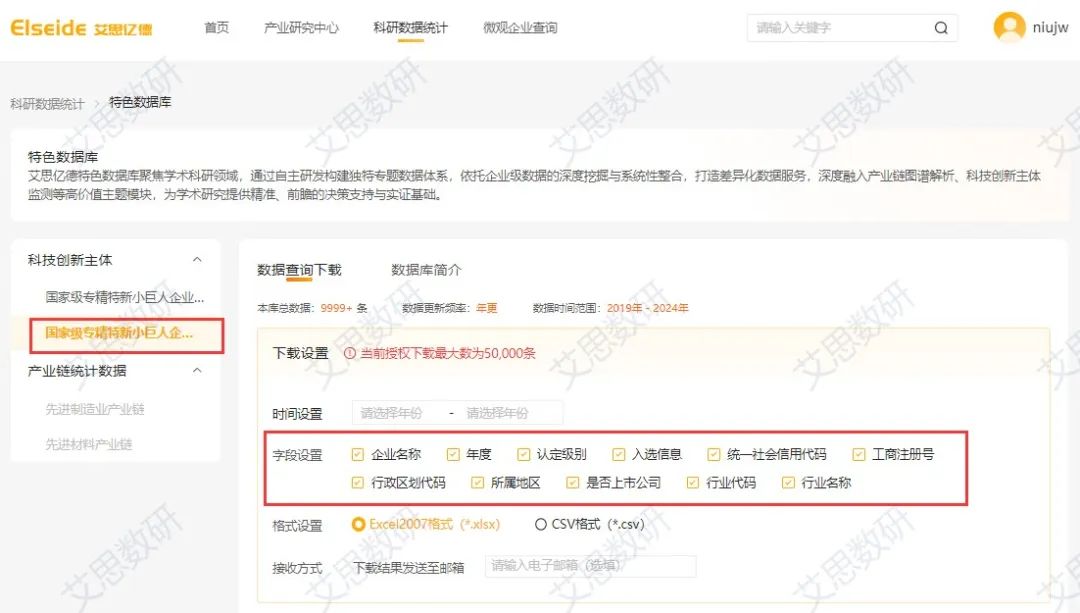Open 微观企业查询 menu
This screenshot has width=1080, height=613.
point(520,28)
